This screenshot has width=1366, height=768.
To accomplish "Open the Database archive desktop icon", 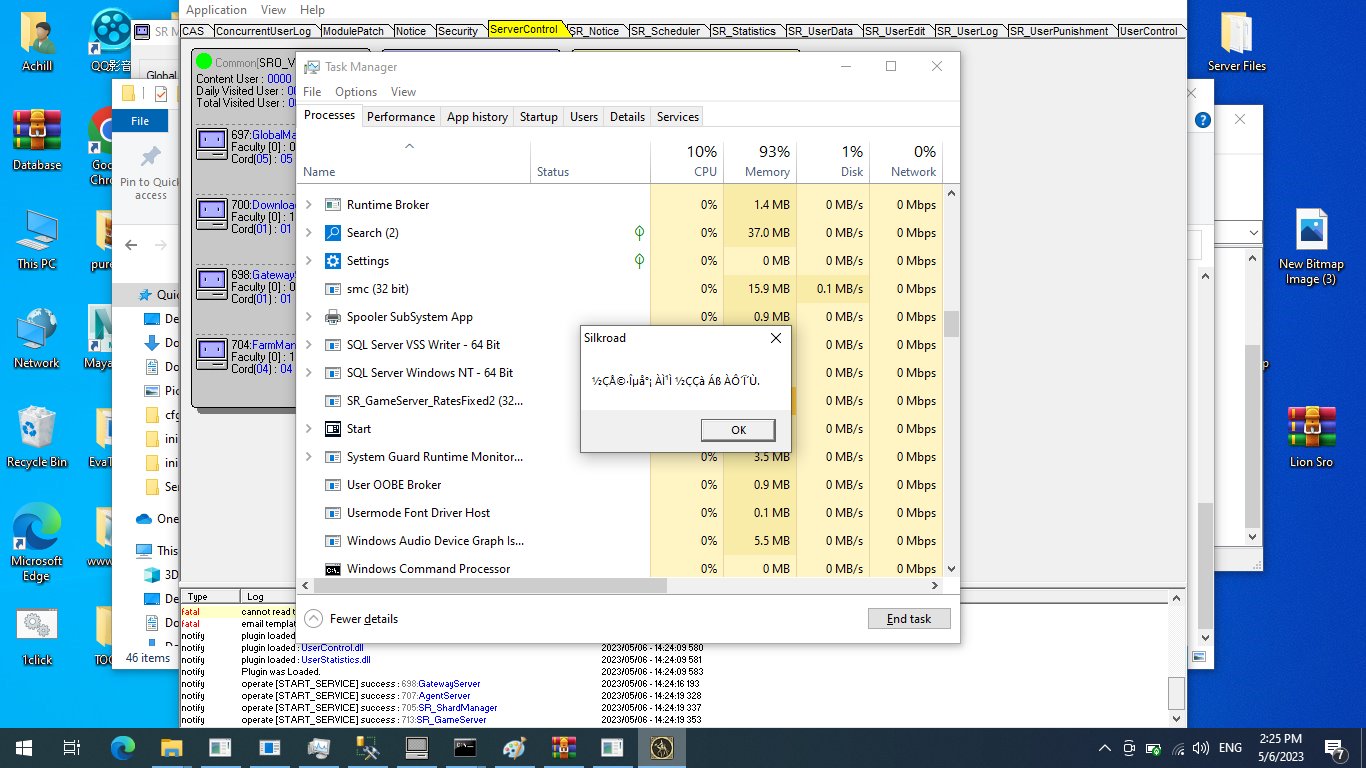I will point(37,139).
